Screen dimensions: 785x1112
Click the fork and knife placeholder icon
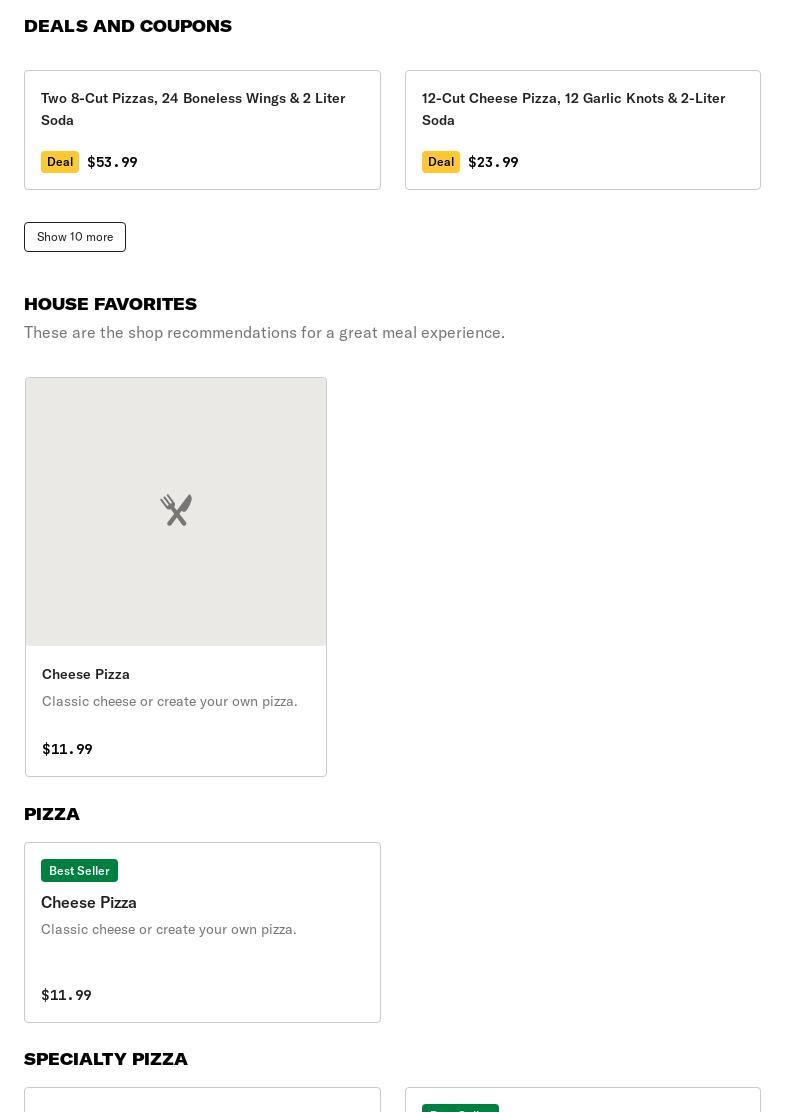pos(176,510)
